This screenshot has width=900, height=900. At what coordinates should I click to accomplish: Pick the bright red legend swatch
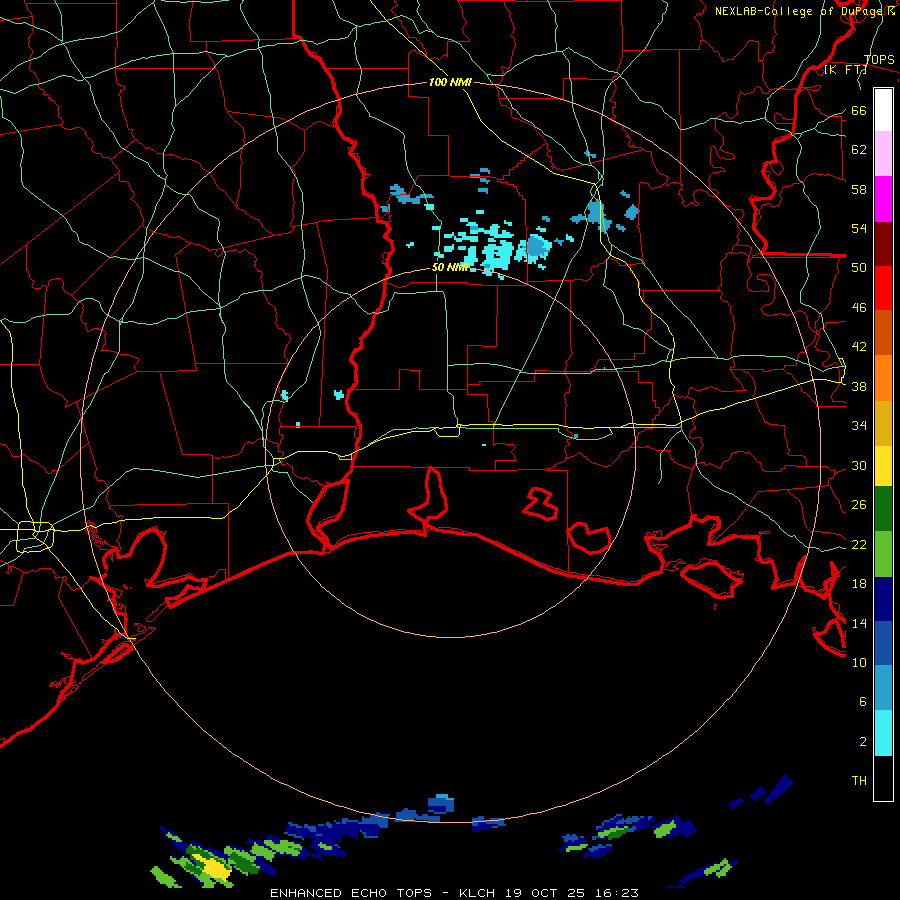point(883,288)
